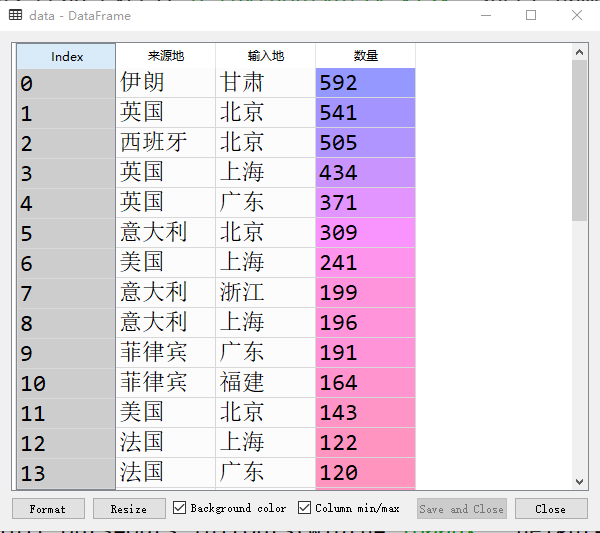600x533 pixels.
Task: Select 法国 in row 13
Action: (166, 473)
